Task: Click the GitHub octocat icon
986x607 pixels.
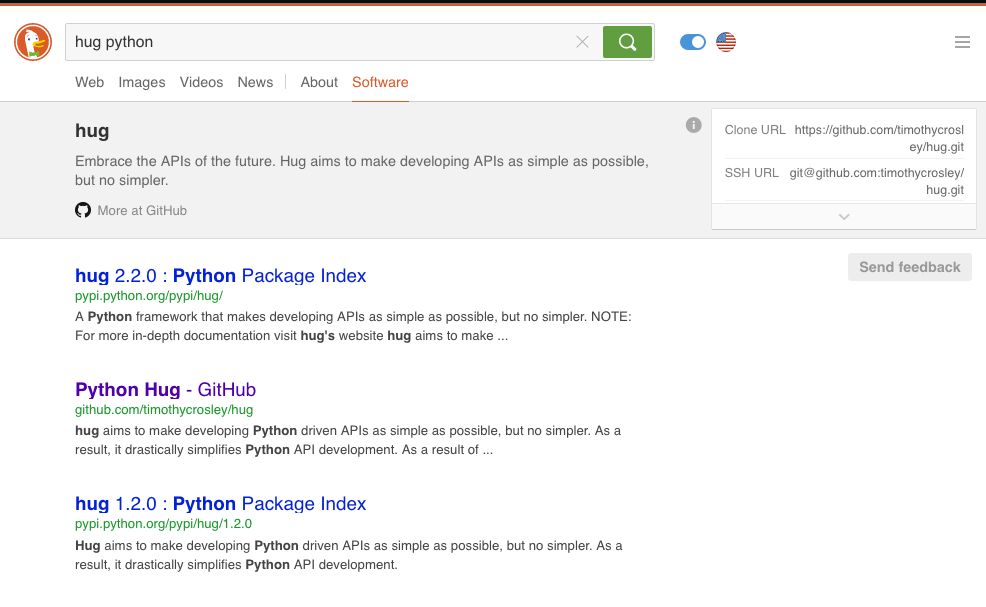Action: point(83,210)
